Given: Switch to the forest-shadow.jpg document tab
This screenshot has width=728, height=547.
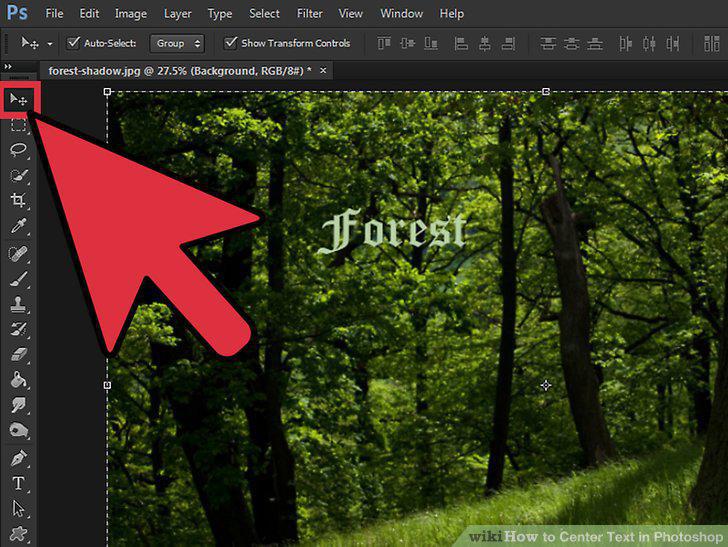Looking at the screenshot, I should click(x=180, y=71).
